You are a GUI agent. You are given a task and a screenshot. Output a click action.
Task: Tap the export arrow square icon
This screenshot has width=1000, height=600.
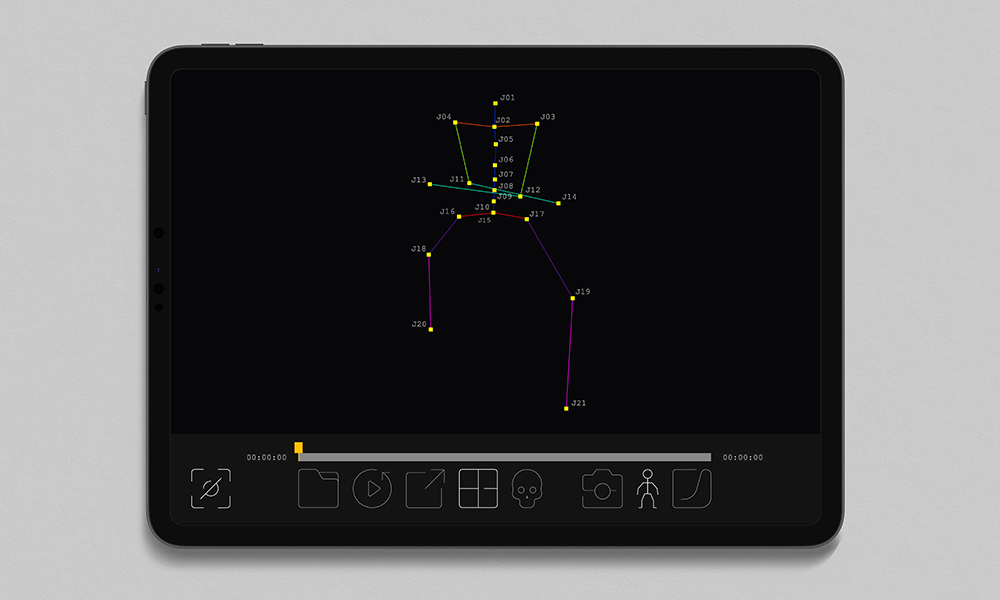click(x=425, y=488)
